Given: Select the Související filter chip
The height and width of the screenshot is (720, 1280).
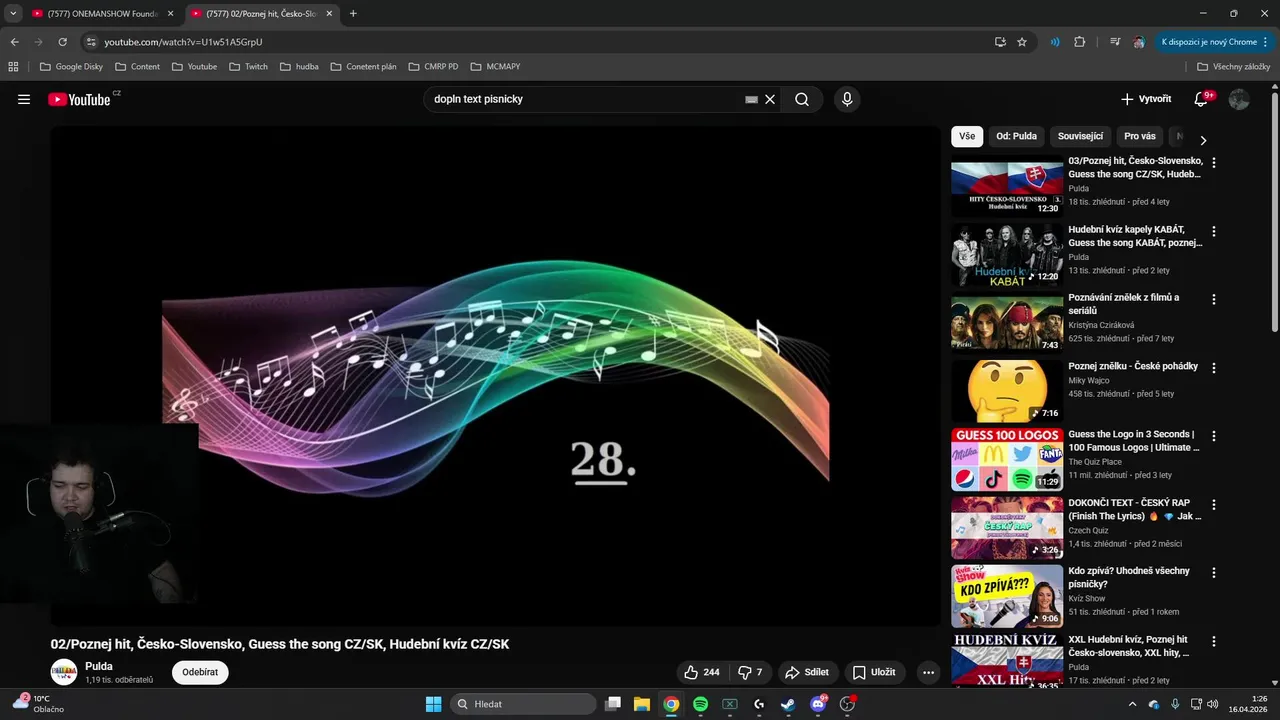Looking at the screenshot, I should (1080, 136).
